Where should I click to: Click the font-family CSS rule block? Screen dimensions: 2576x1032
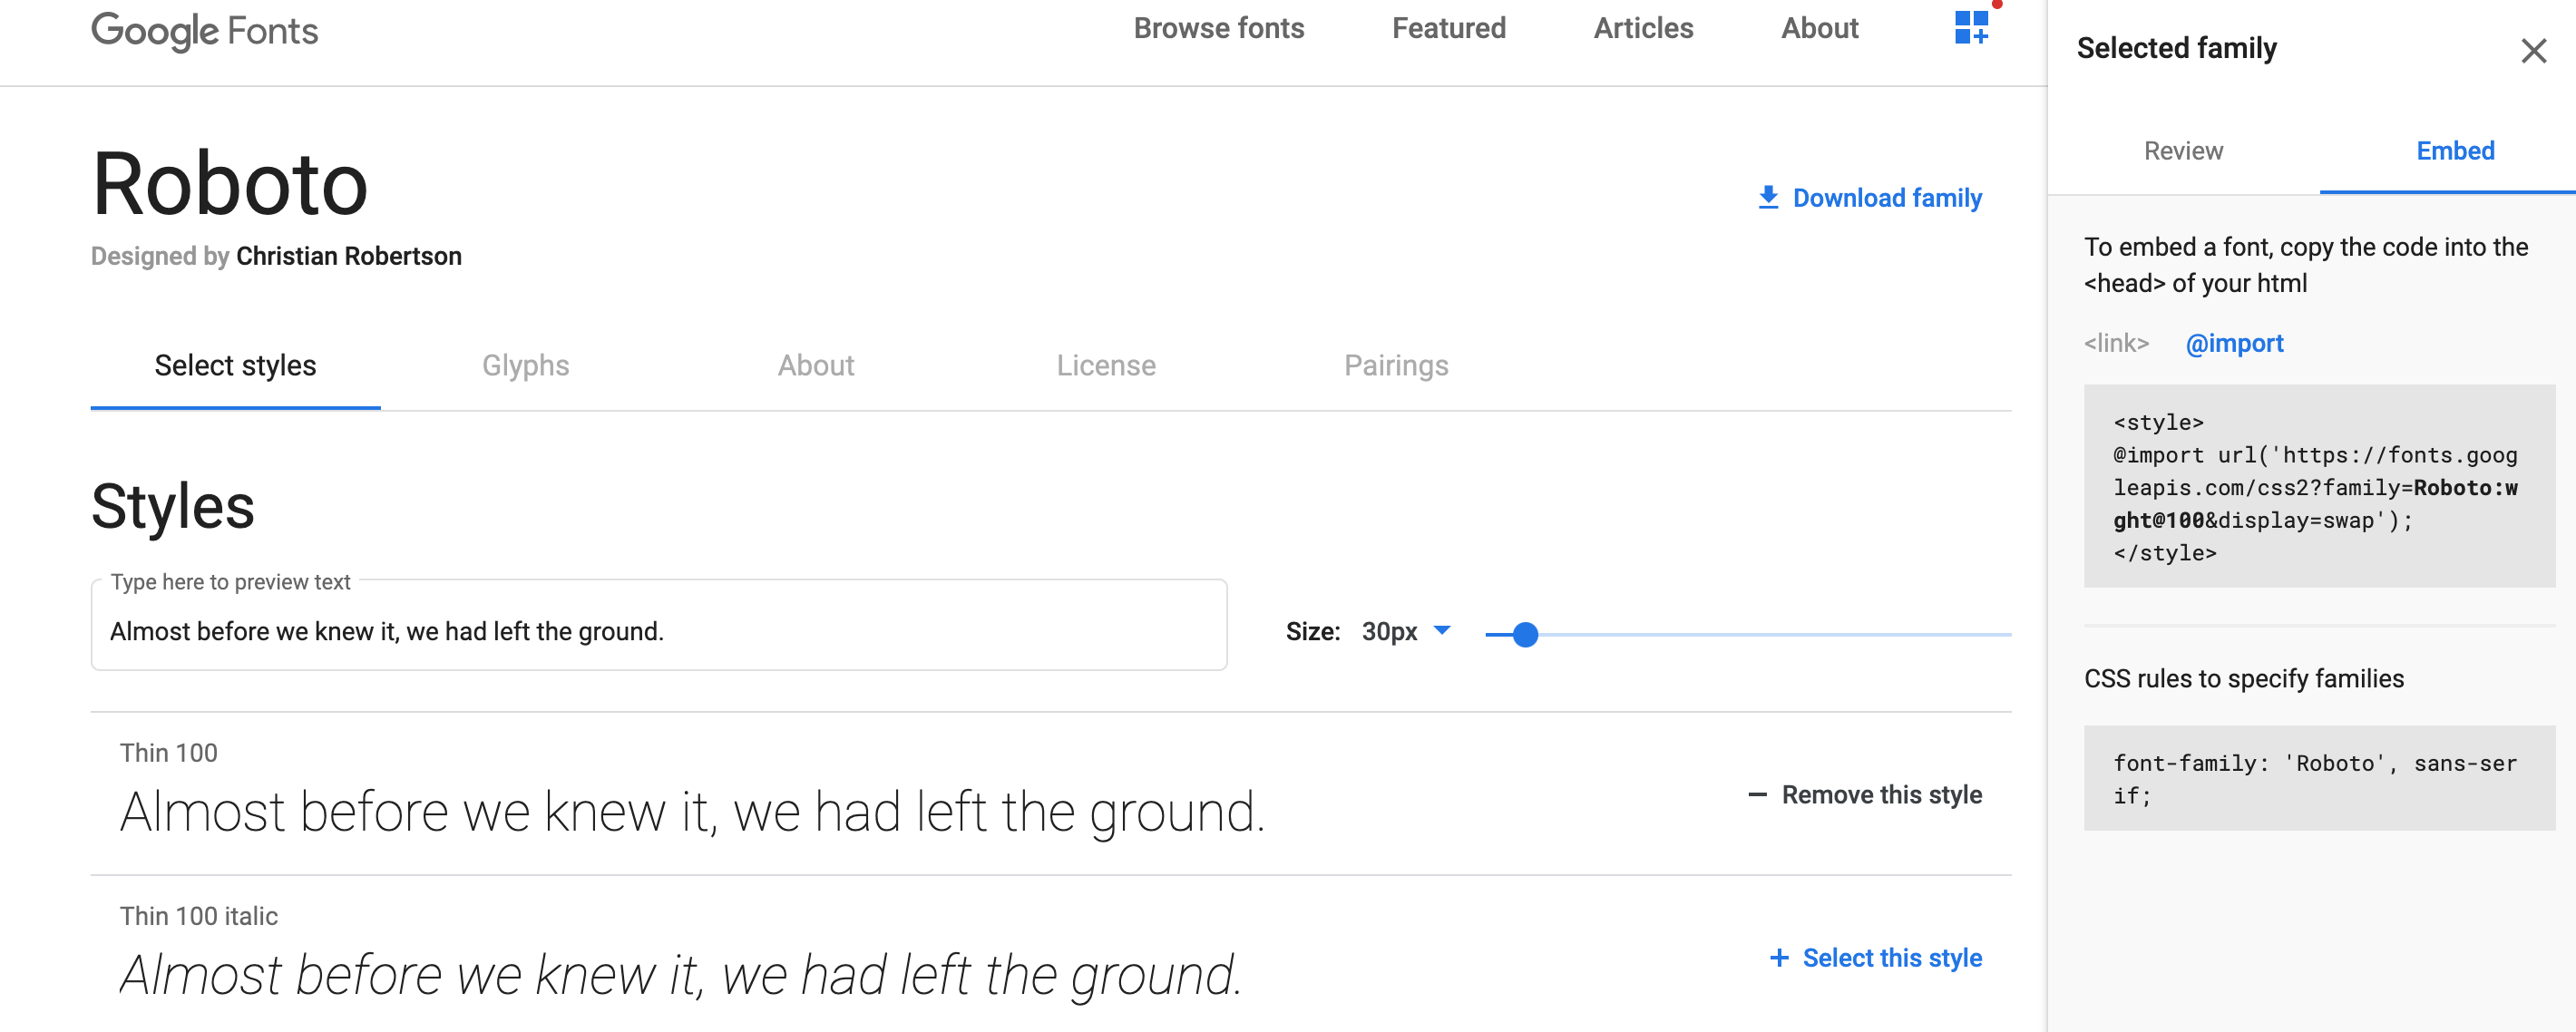pos(2319,778)
